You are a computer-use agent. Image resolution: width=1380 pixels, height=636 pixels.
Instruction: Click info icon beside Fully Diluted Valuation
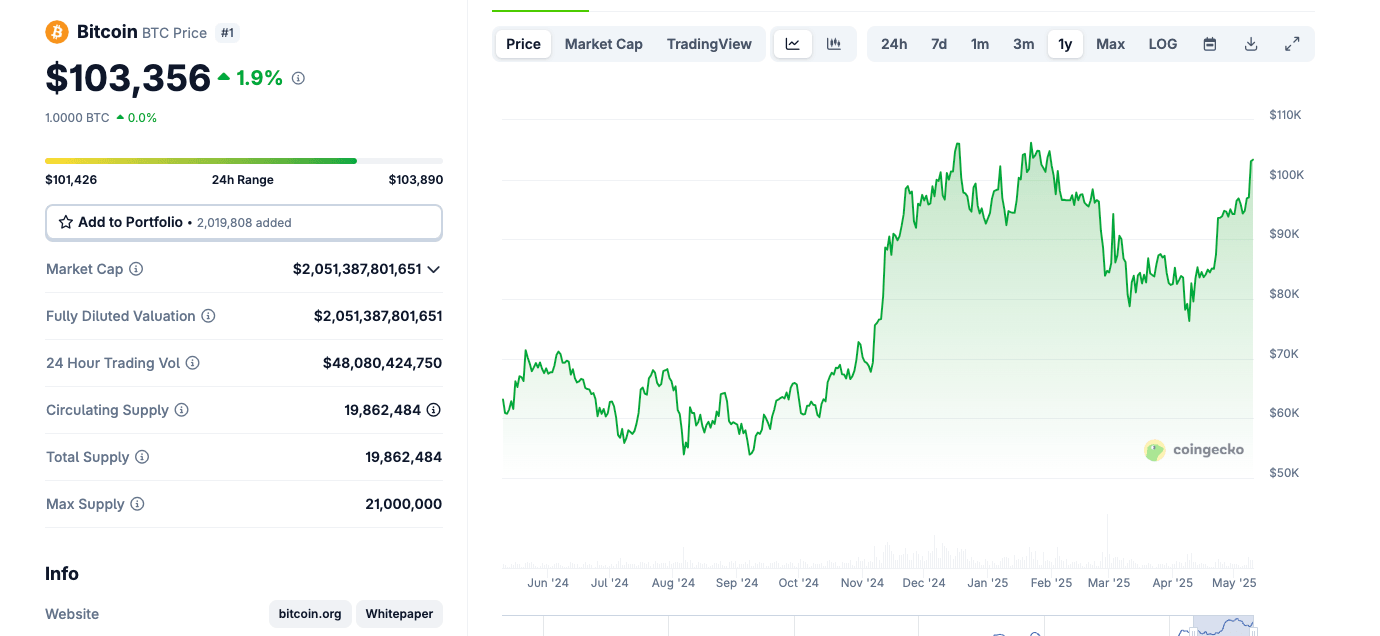pos(208,316)
